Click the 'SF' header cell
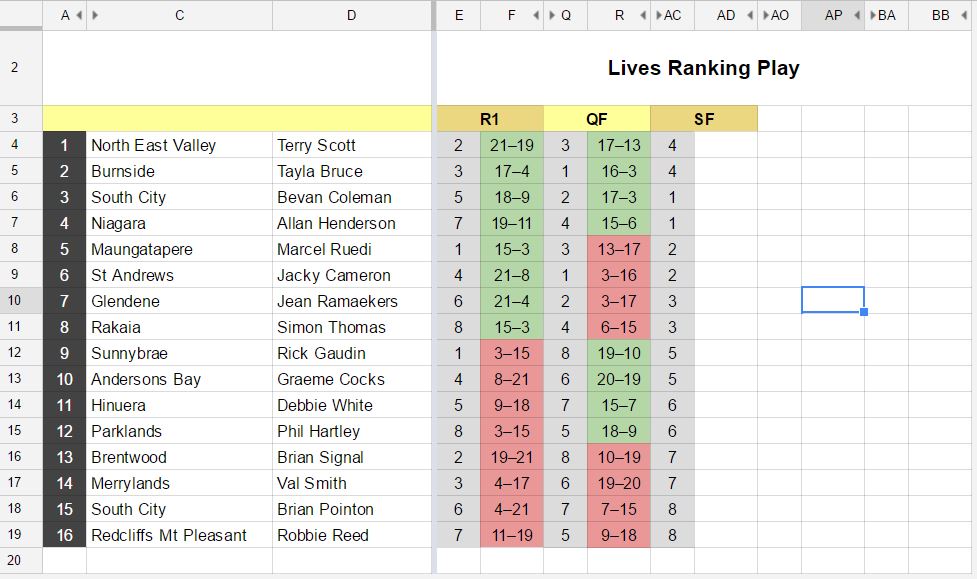Image resolution: width=977 pixels, height=579 pixels. point(702,117)
